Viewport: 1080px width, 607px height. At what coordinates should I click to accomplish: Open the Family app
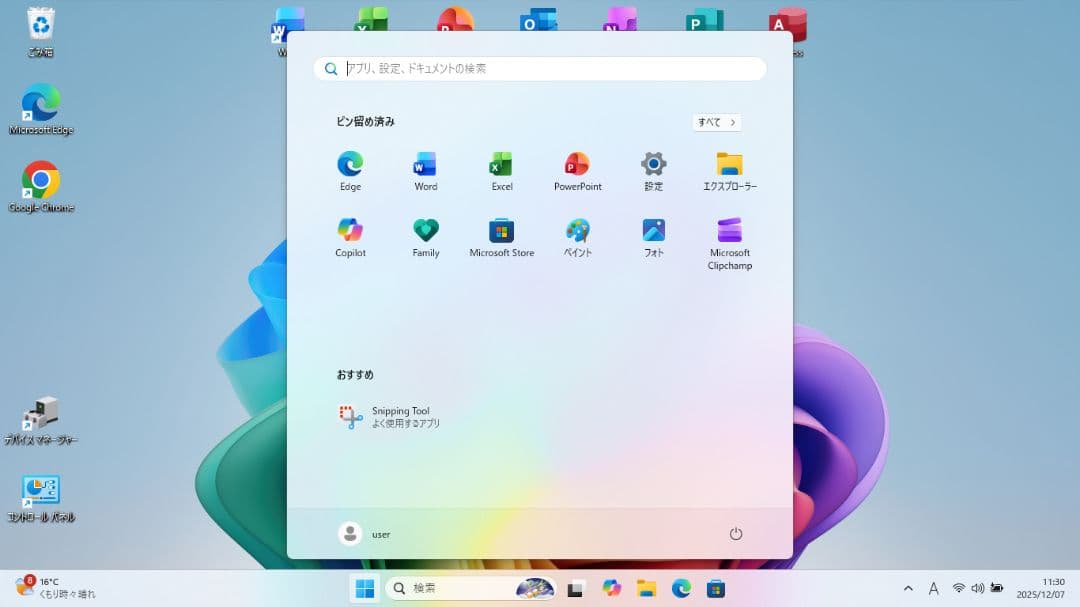425,237
